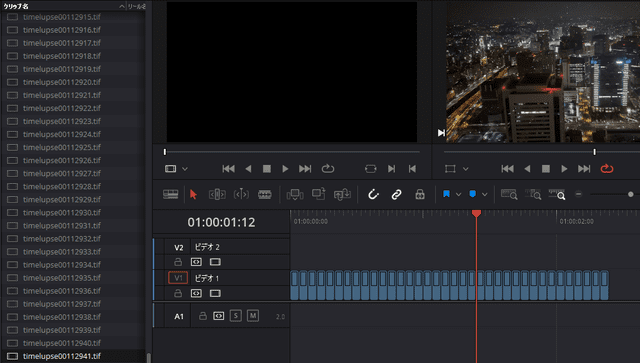This screenshot has width=640, height=363.
Task: Click the source viewer scrubber handle
Action: tap(165, 152)
